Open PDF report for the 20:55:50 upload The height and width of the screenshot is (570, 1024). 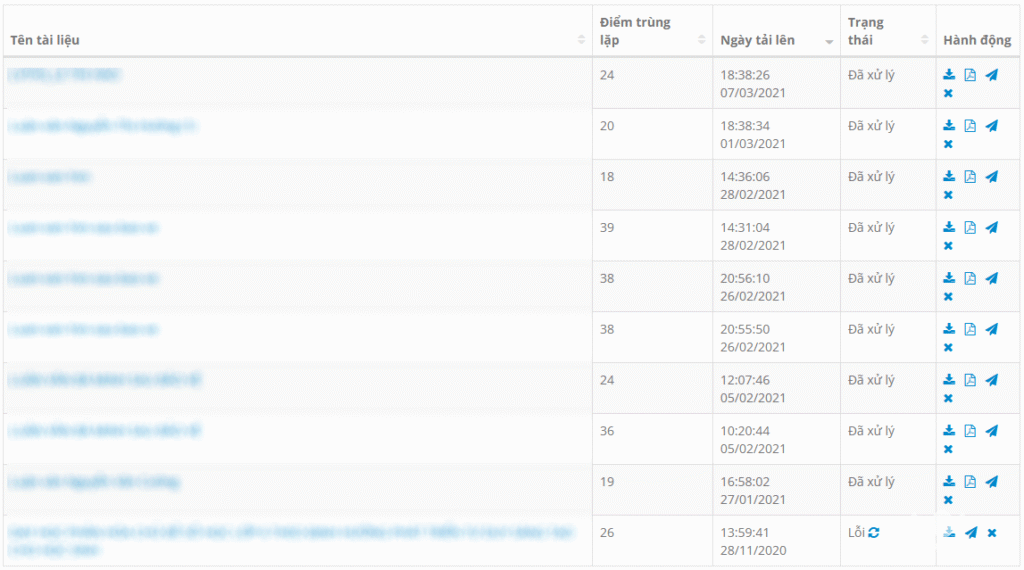(x=970, y=329)
